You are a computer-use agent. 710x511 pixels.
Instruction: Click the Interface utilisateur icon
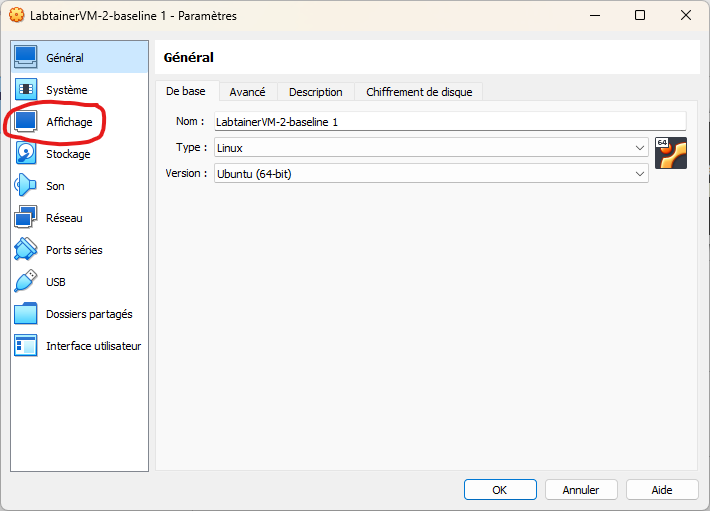[26, 346]
